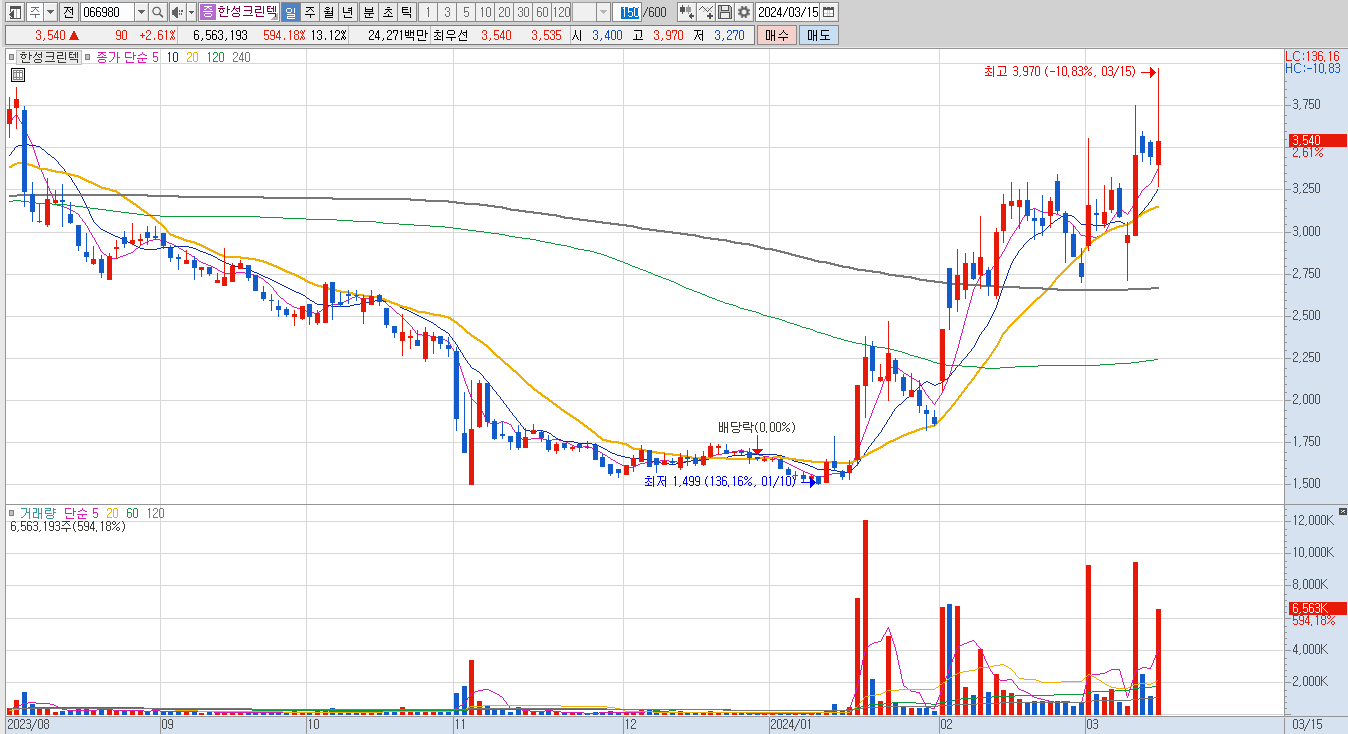Choose the 5 interval button

[x=466, y=12]
